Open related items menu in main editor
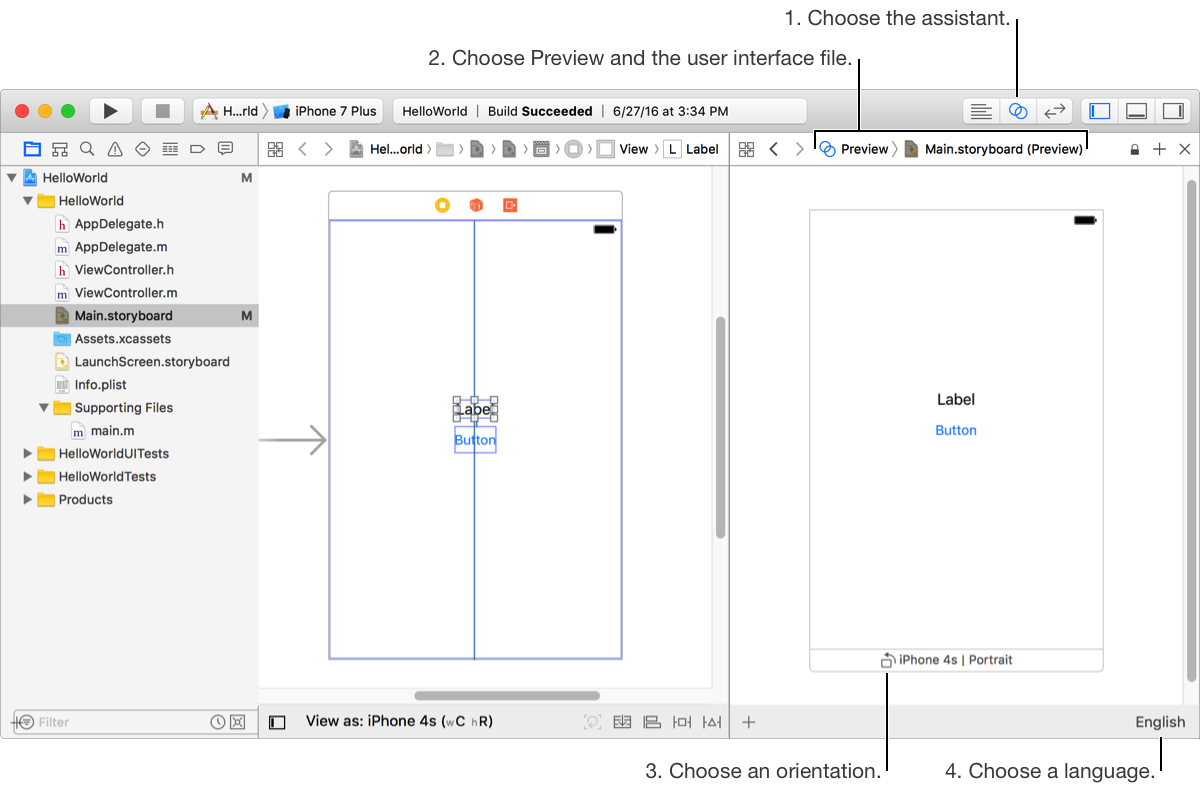Screen dimensions: 1200x789 tap(276, 149)
